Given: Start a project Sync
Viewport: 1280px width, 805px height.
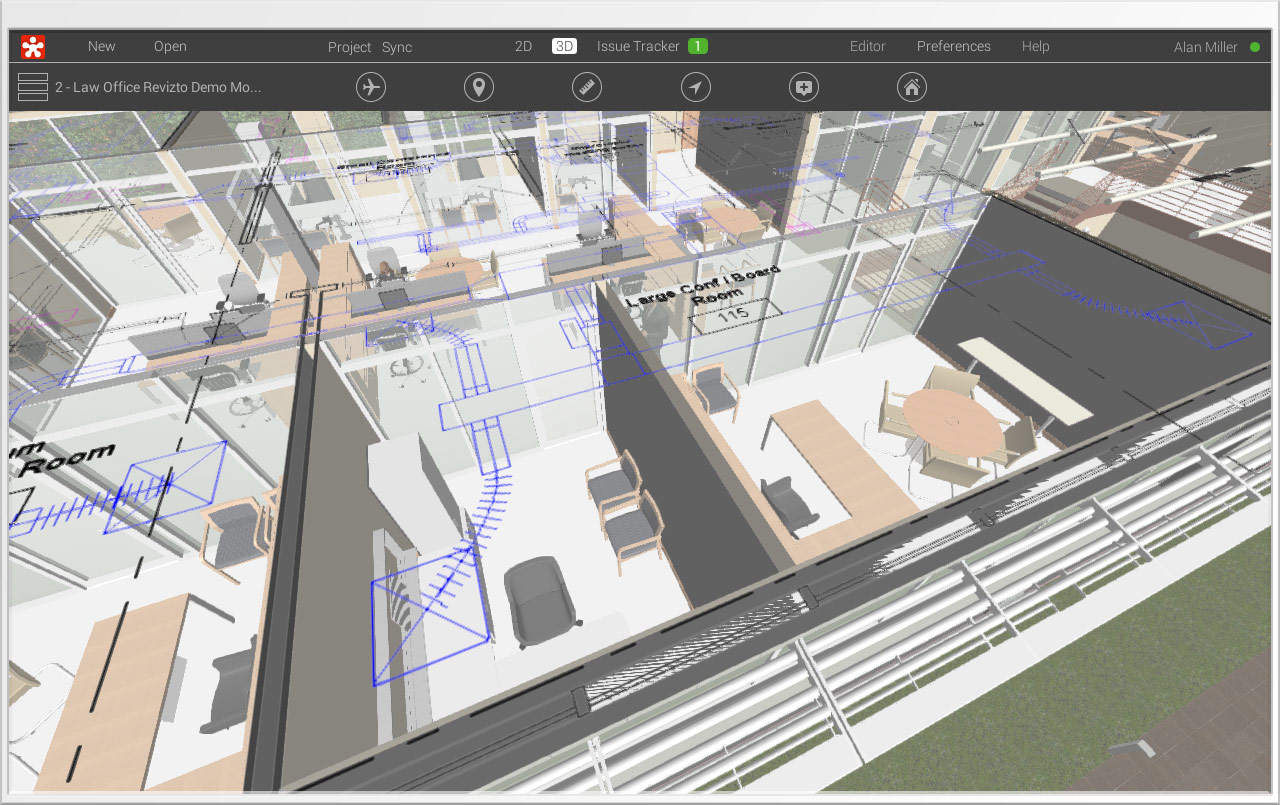Looking at the screenshot, I should pos(397,46).
